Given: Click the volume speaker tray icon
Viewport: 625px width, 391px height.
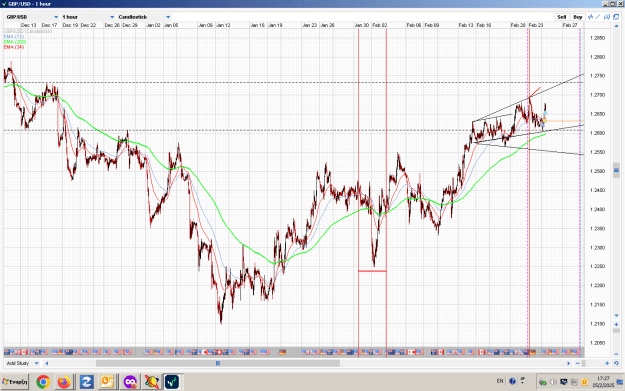Looking at the screenshot, I should [x=553, y=382].
